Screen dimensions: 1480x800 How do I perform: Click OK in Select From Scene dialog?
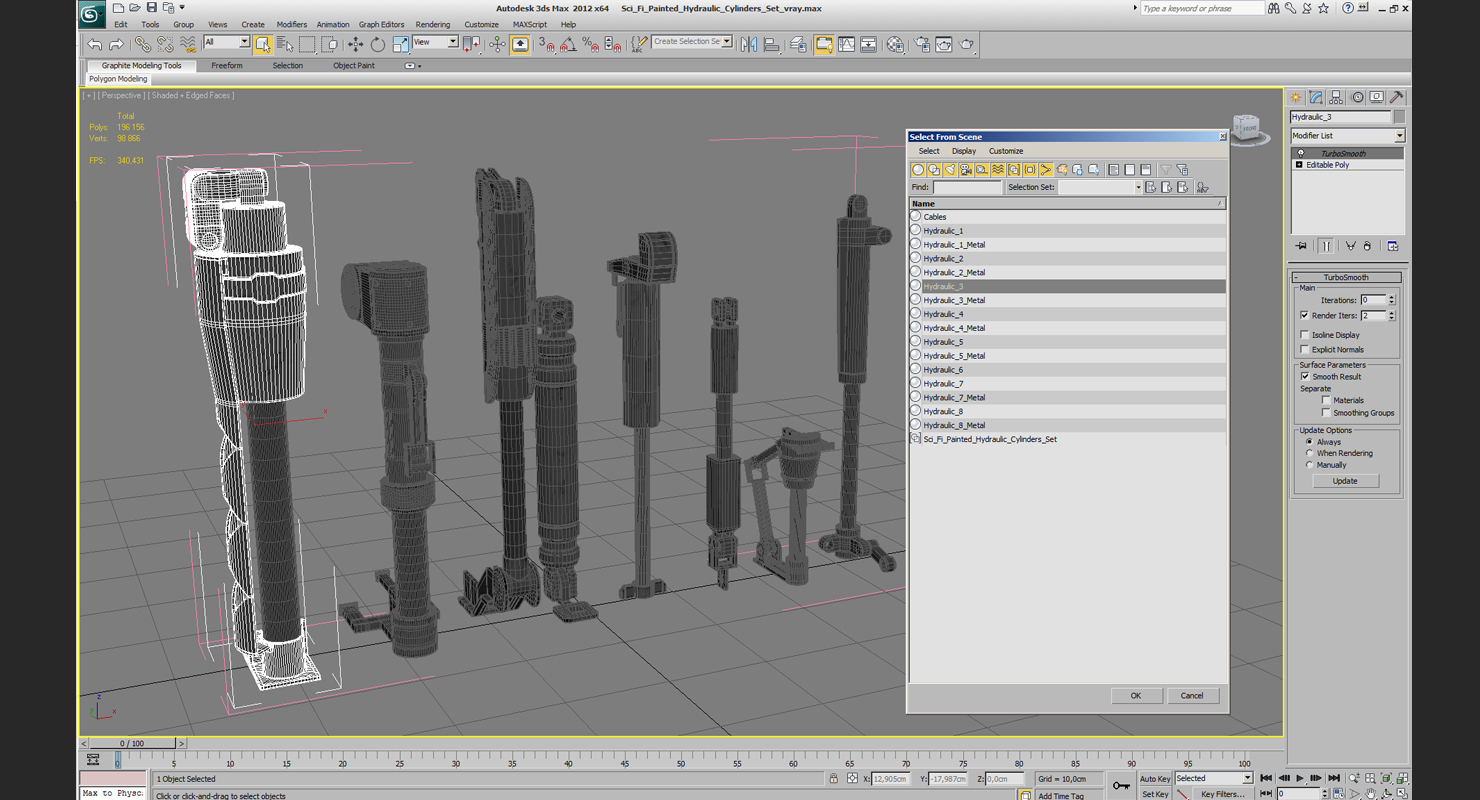tap(1135, 695)
